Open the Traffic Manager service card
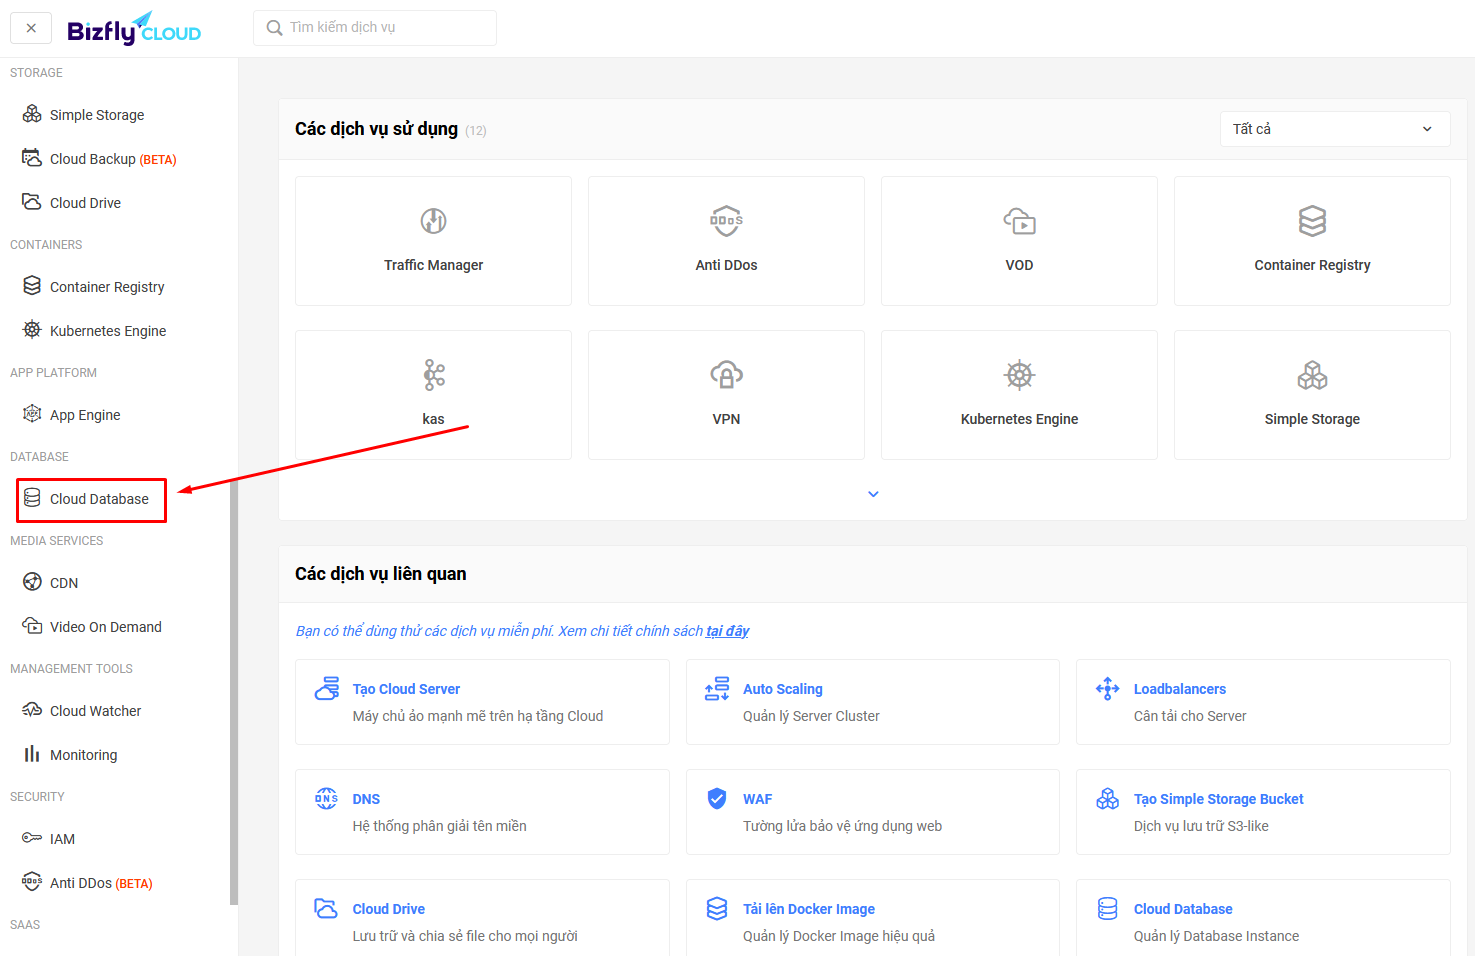1475x956 pixels. click(x=433, y=241)
